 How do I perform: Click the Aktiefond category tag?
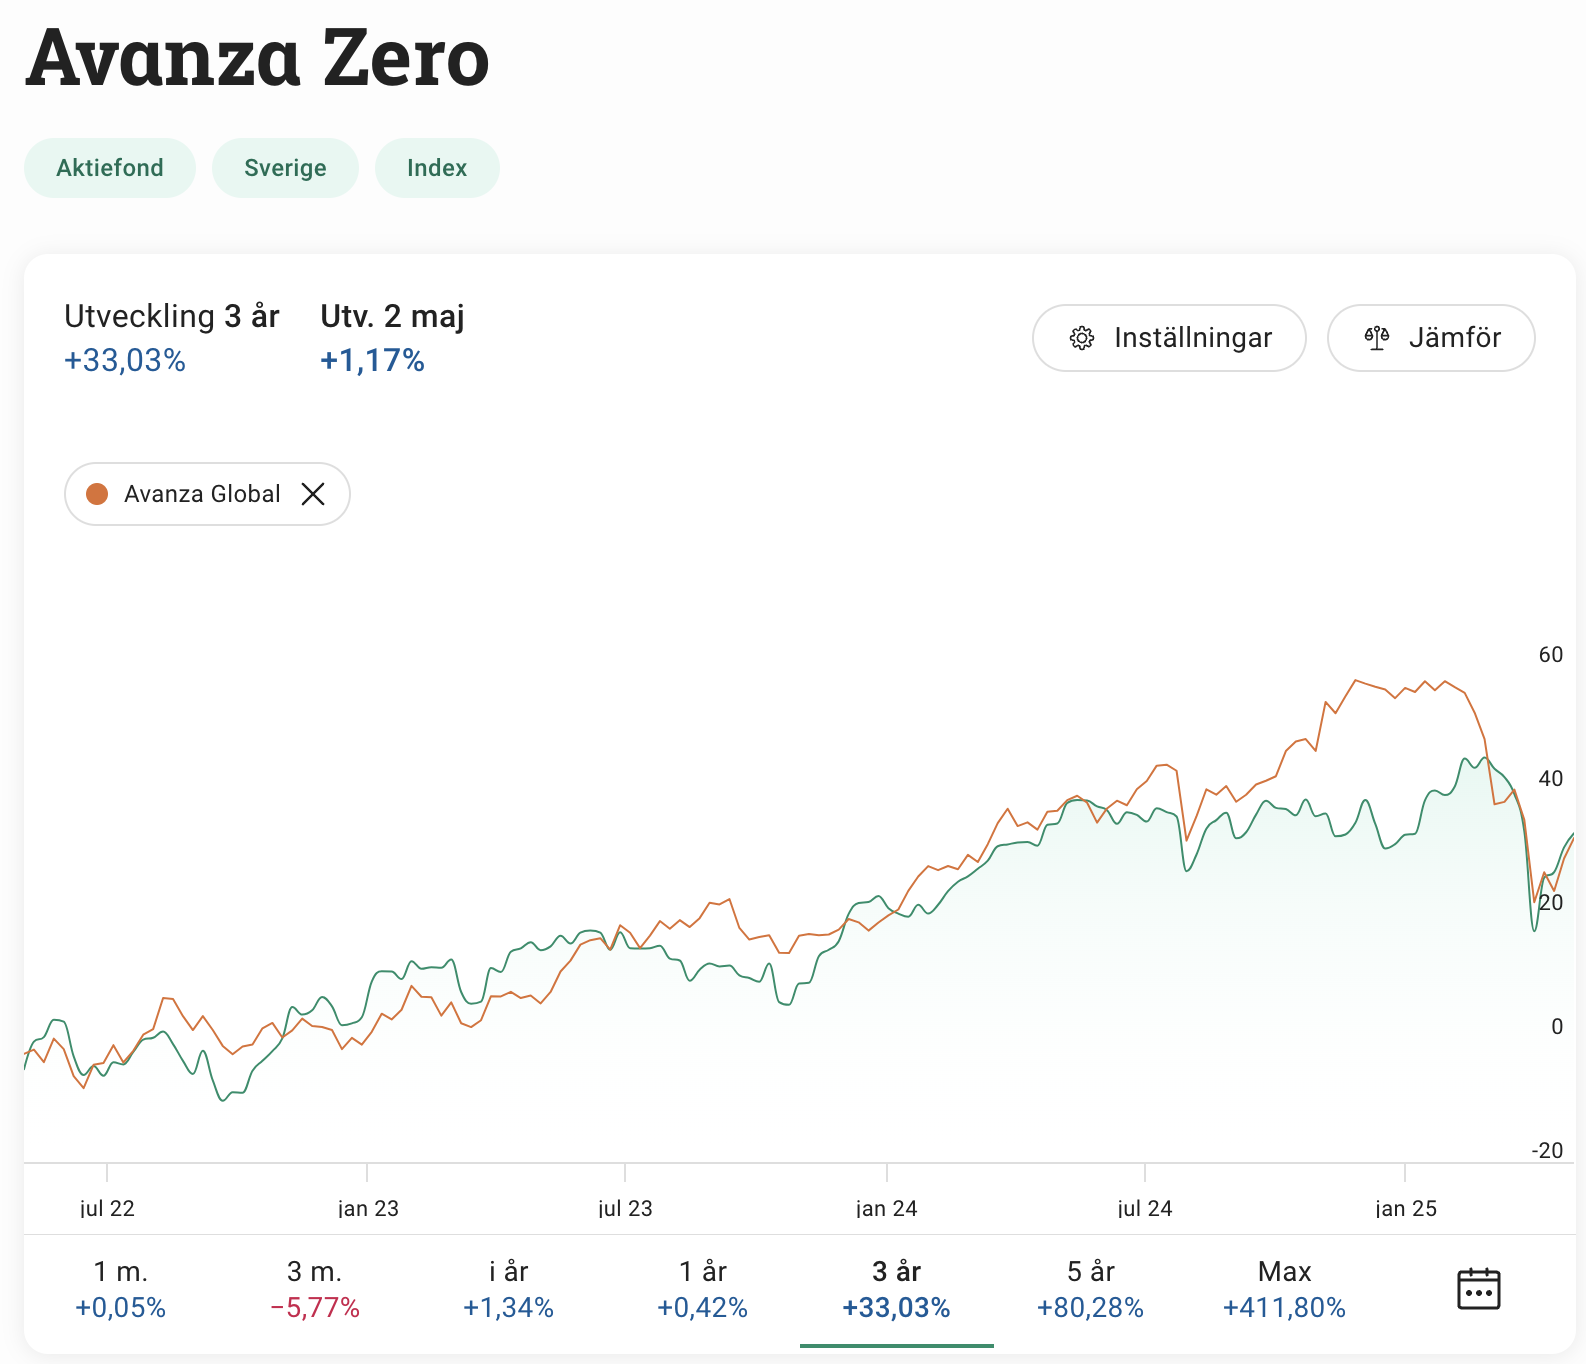(x=110, y=168)
